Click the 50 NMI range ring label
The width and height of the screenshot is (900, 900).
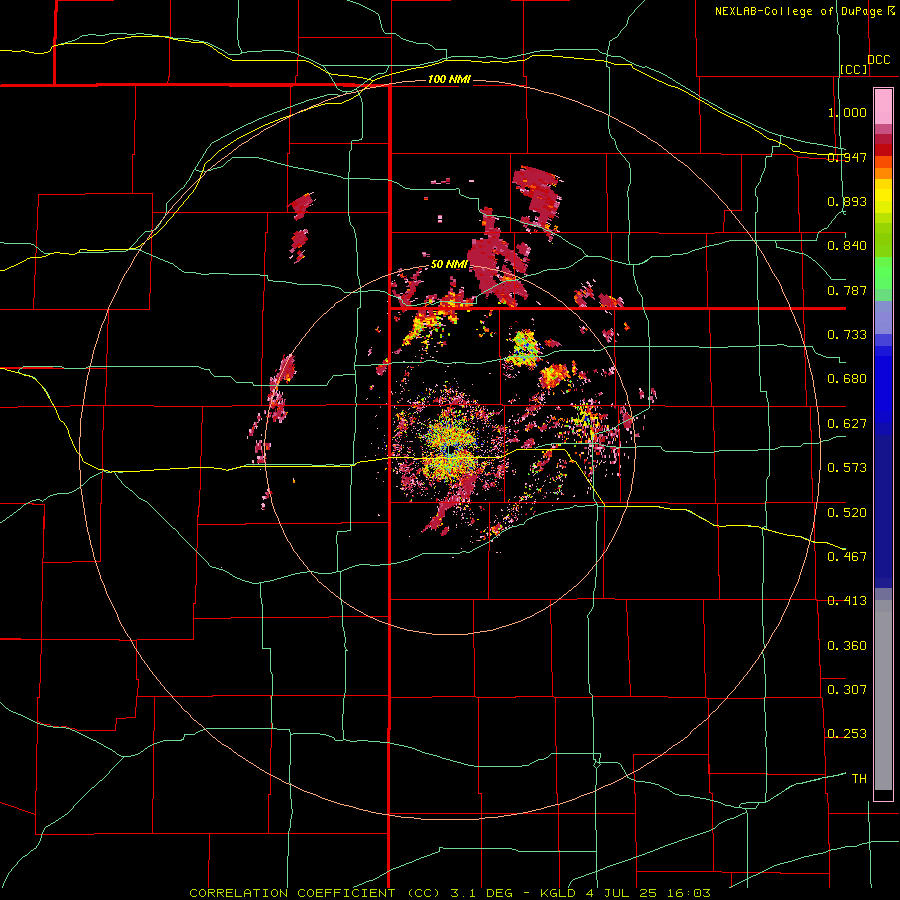(449, 264)
